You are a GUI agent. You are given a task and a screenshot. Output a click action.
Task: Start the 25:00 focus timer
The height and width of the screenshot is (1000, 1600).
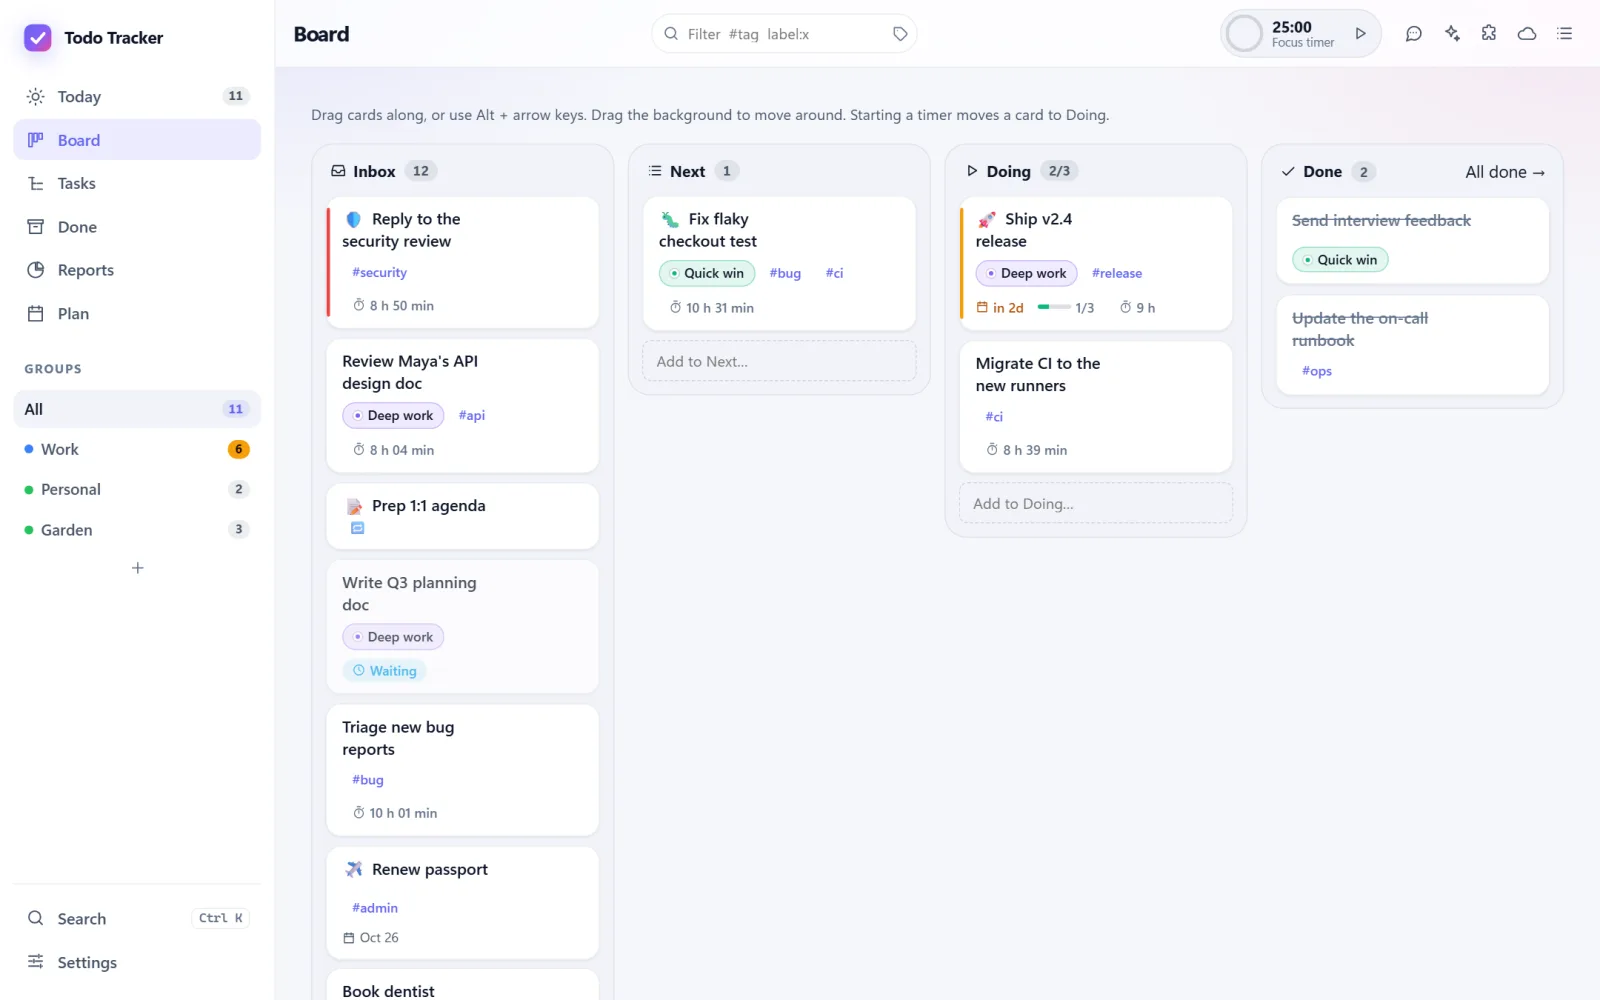coord(1360,34)
